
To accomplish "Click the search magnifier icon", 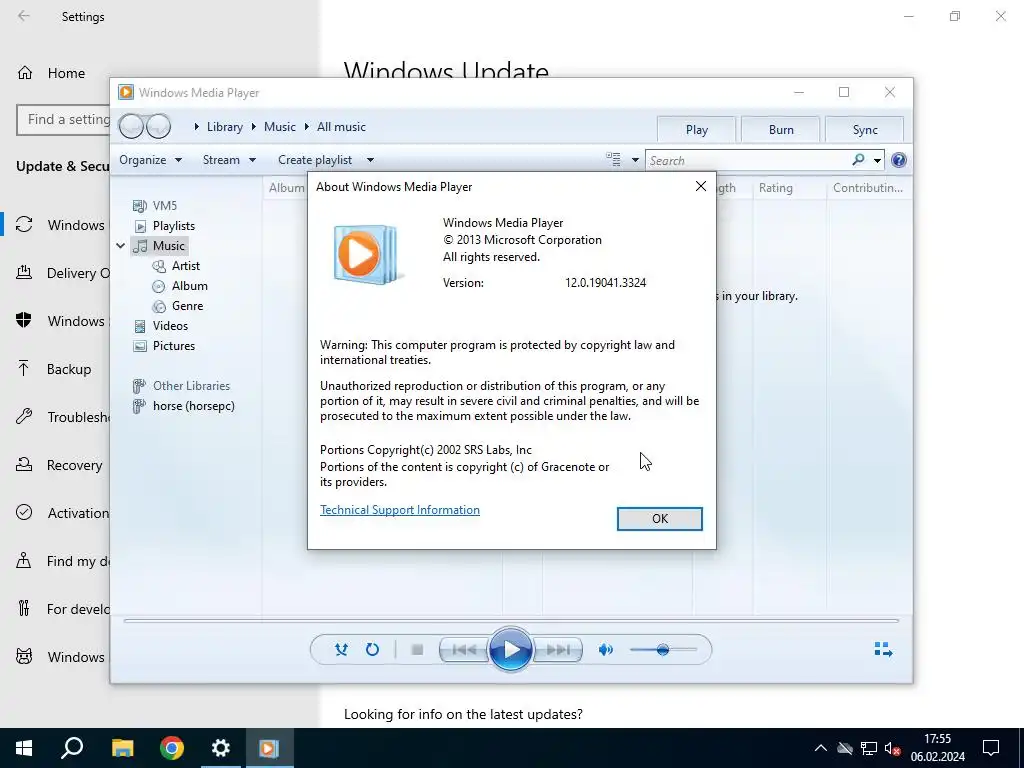I will coord(858,160).
